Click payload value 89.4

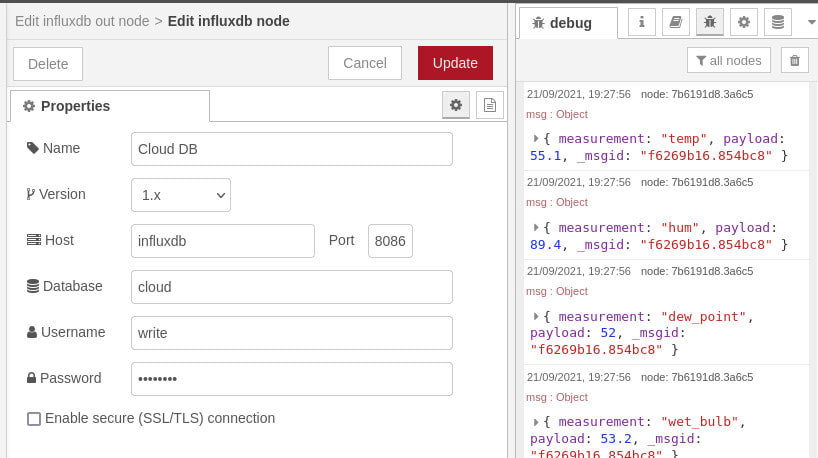pyautogui.click(x=546, y=245)
